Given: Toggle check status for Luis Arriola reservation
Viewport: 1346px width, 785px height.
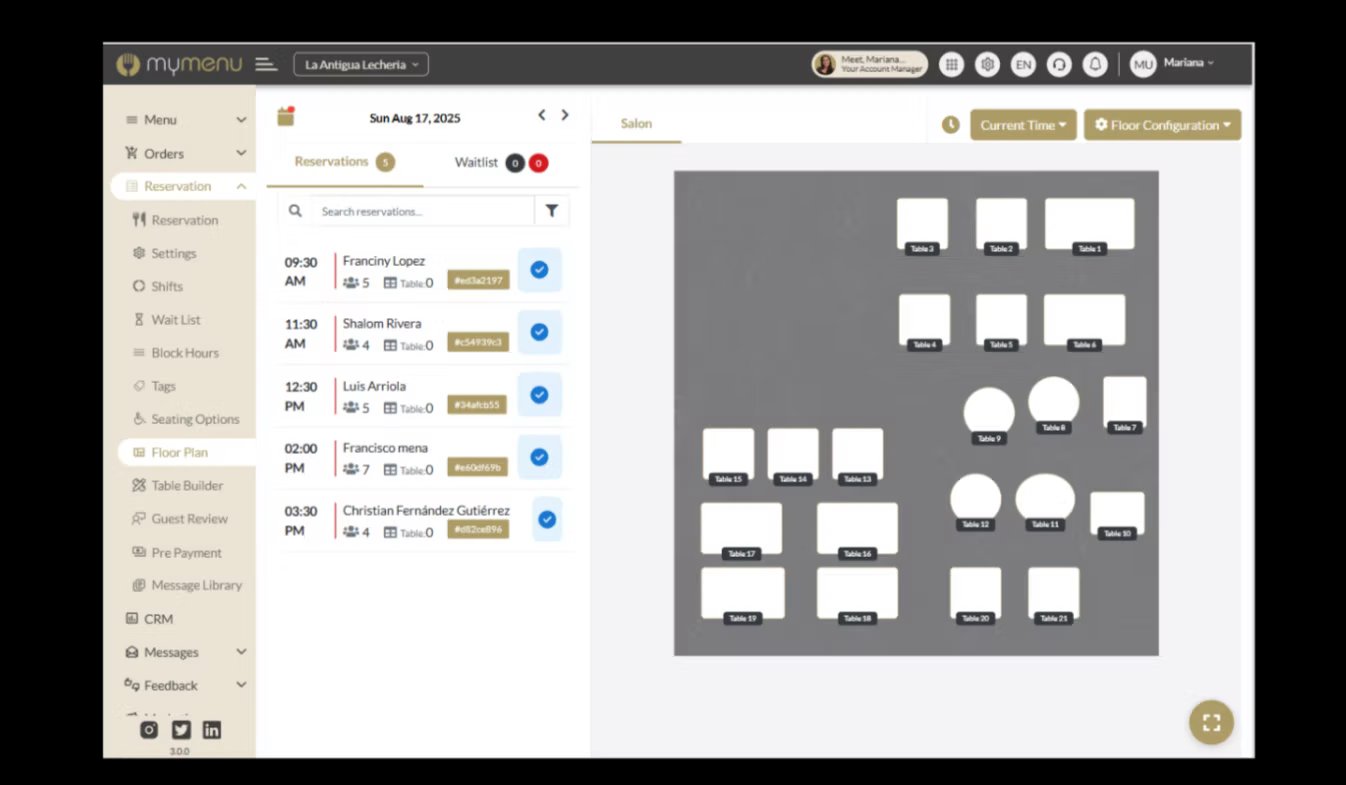Looking at the screenshot, I should tap(539, 395).
